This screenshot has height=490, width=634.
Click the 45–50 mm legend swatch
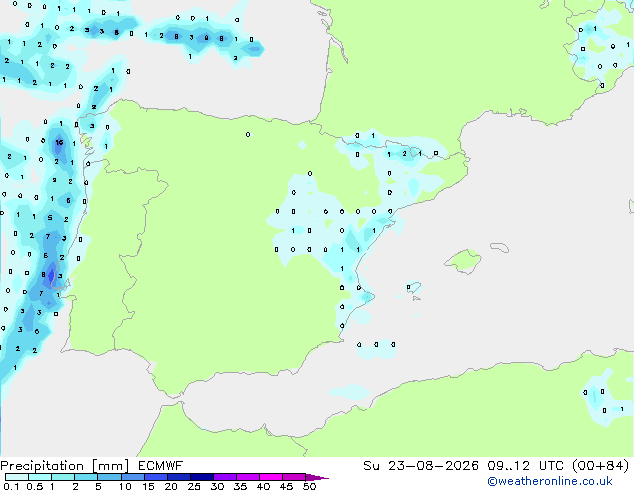click(x=294, y=477)
